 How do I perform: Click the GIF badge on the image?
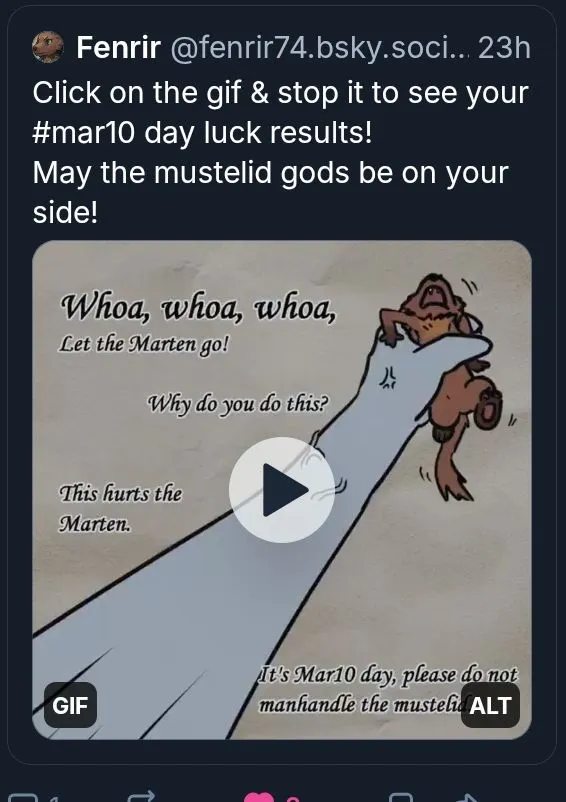click(70, 705)
